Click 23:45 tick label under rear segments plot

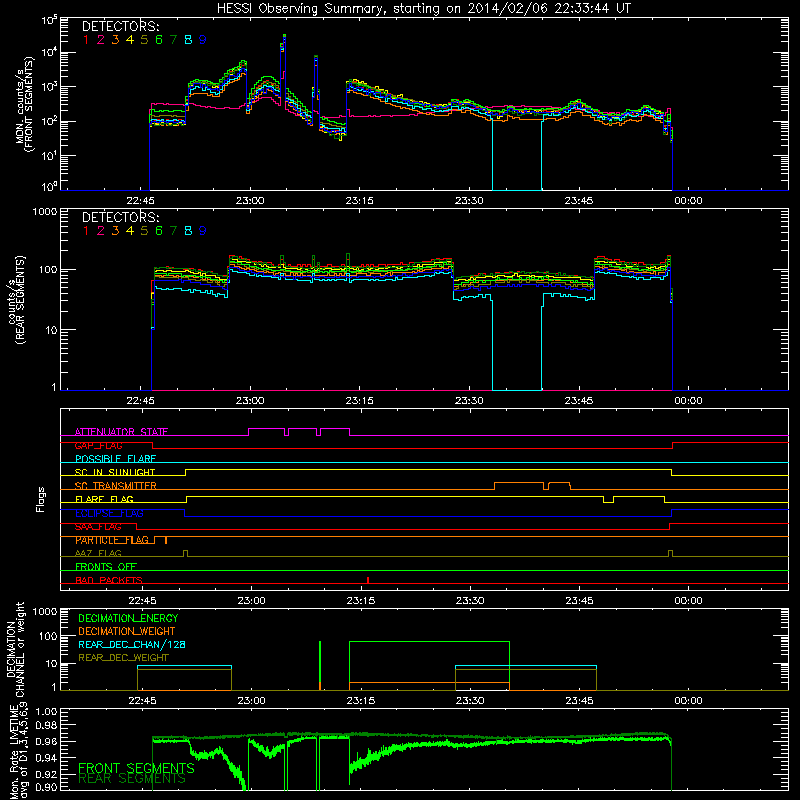(579, 401)
